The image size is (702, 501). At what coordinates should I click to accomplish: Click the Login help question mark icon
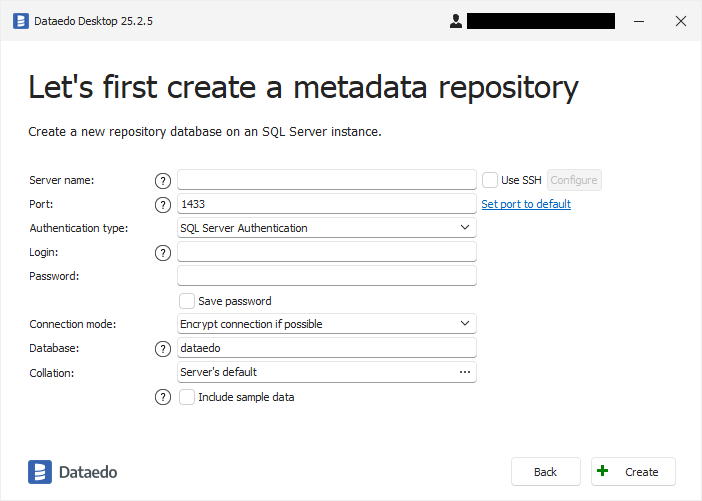[x=163, y=253]
